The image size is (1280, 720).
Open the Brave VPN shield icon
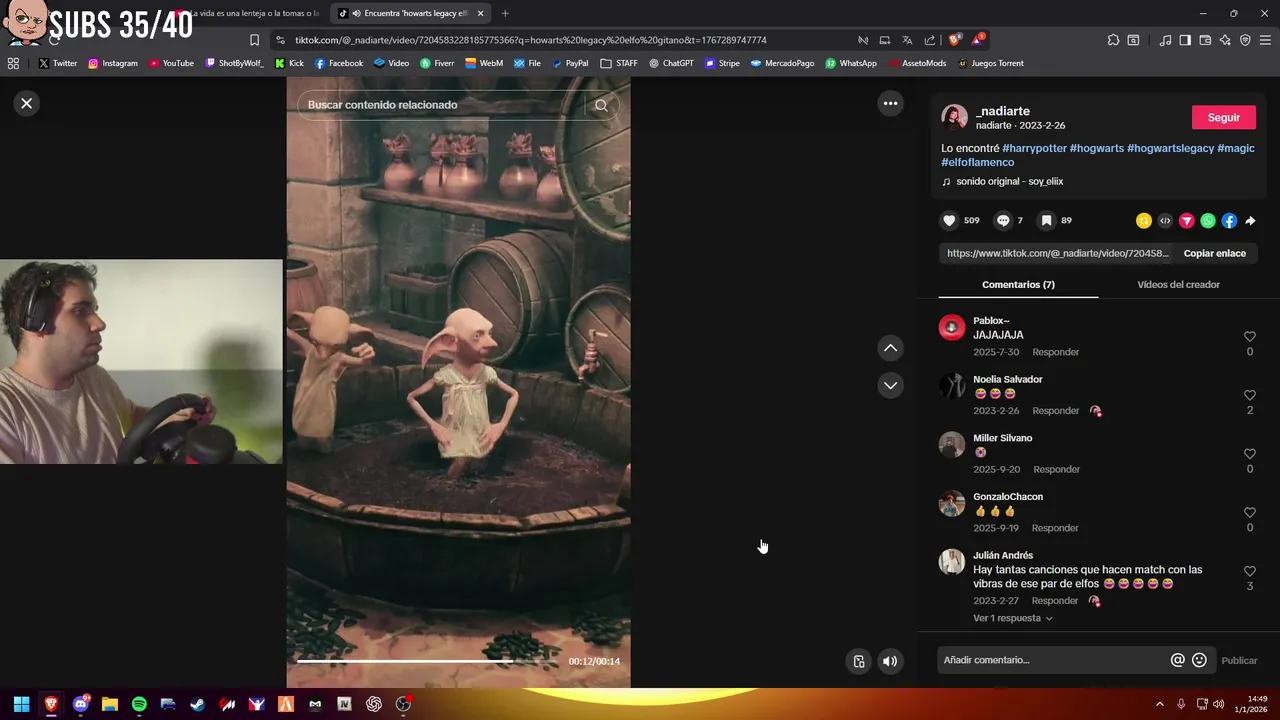pos(1245,40)
